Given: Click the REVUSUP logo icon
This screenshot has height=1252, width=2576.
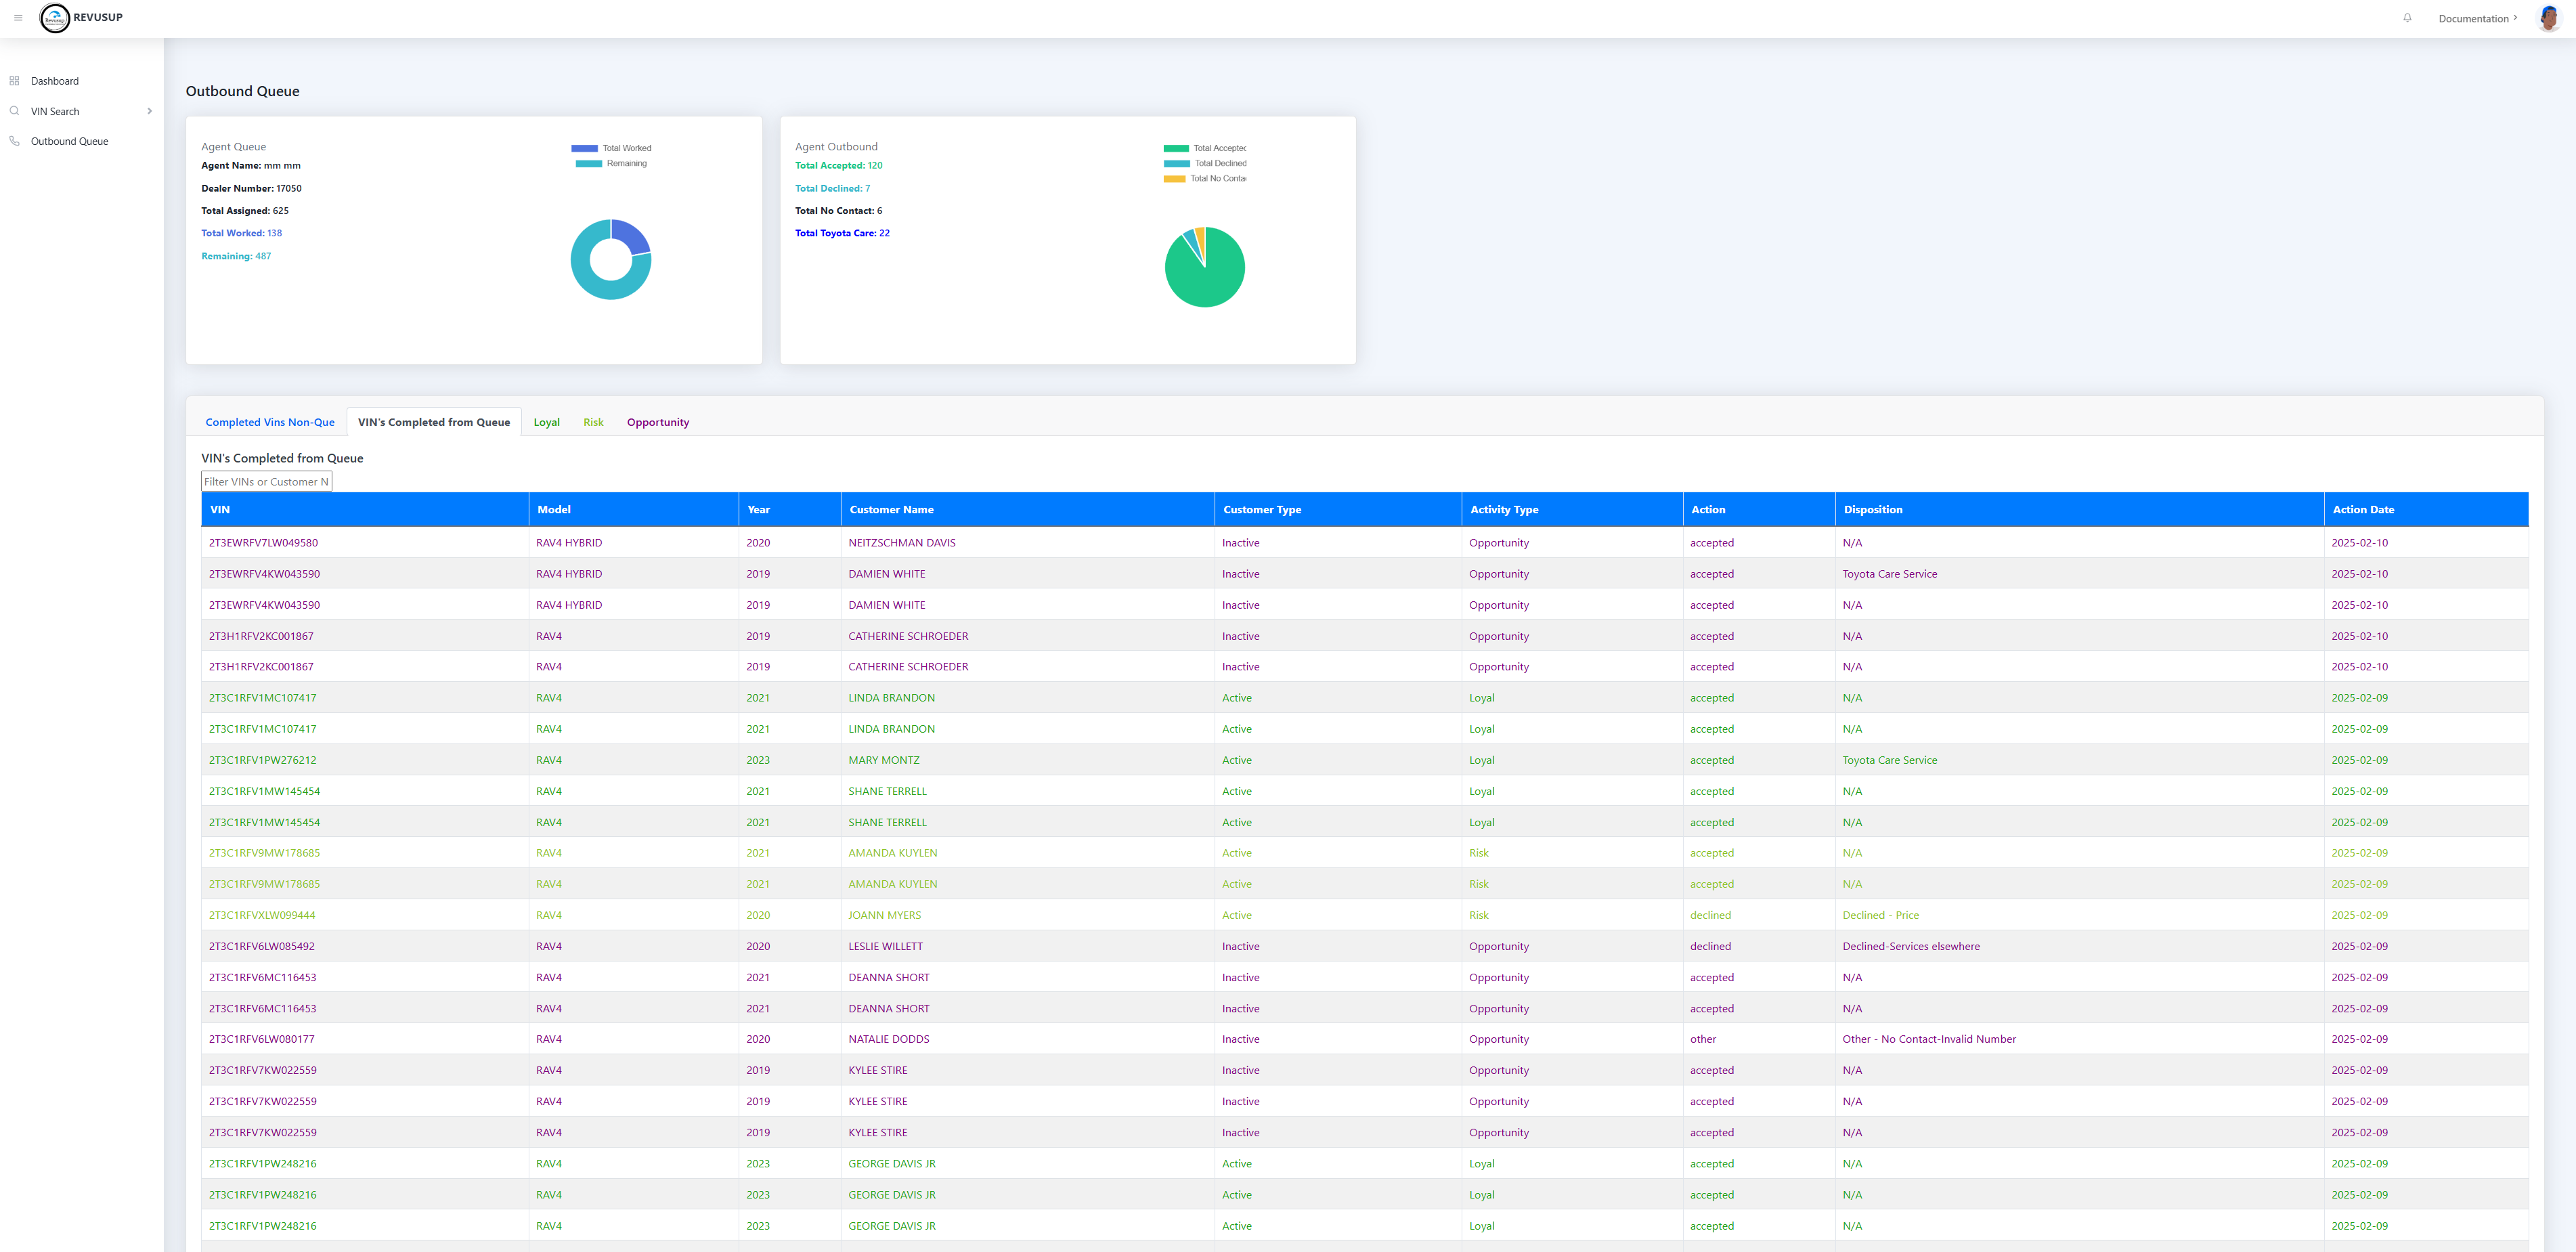Looking at the screenshot, I should pyautogui.click(x=55, y=18).
